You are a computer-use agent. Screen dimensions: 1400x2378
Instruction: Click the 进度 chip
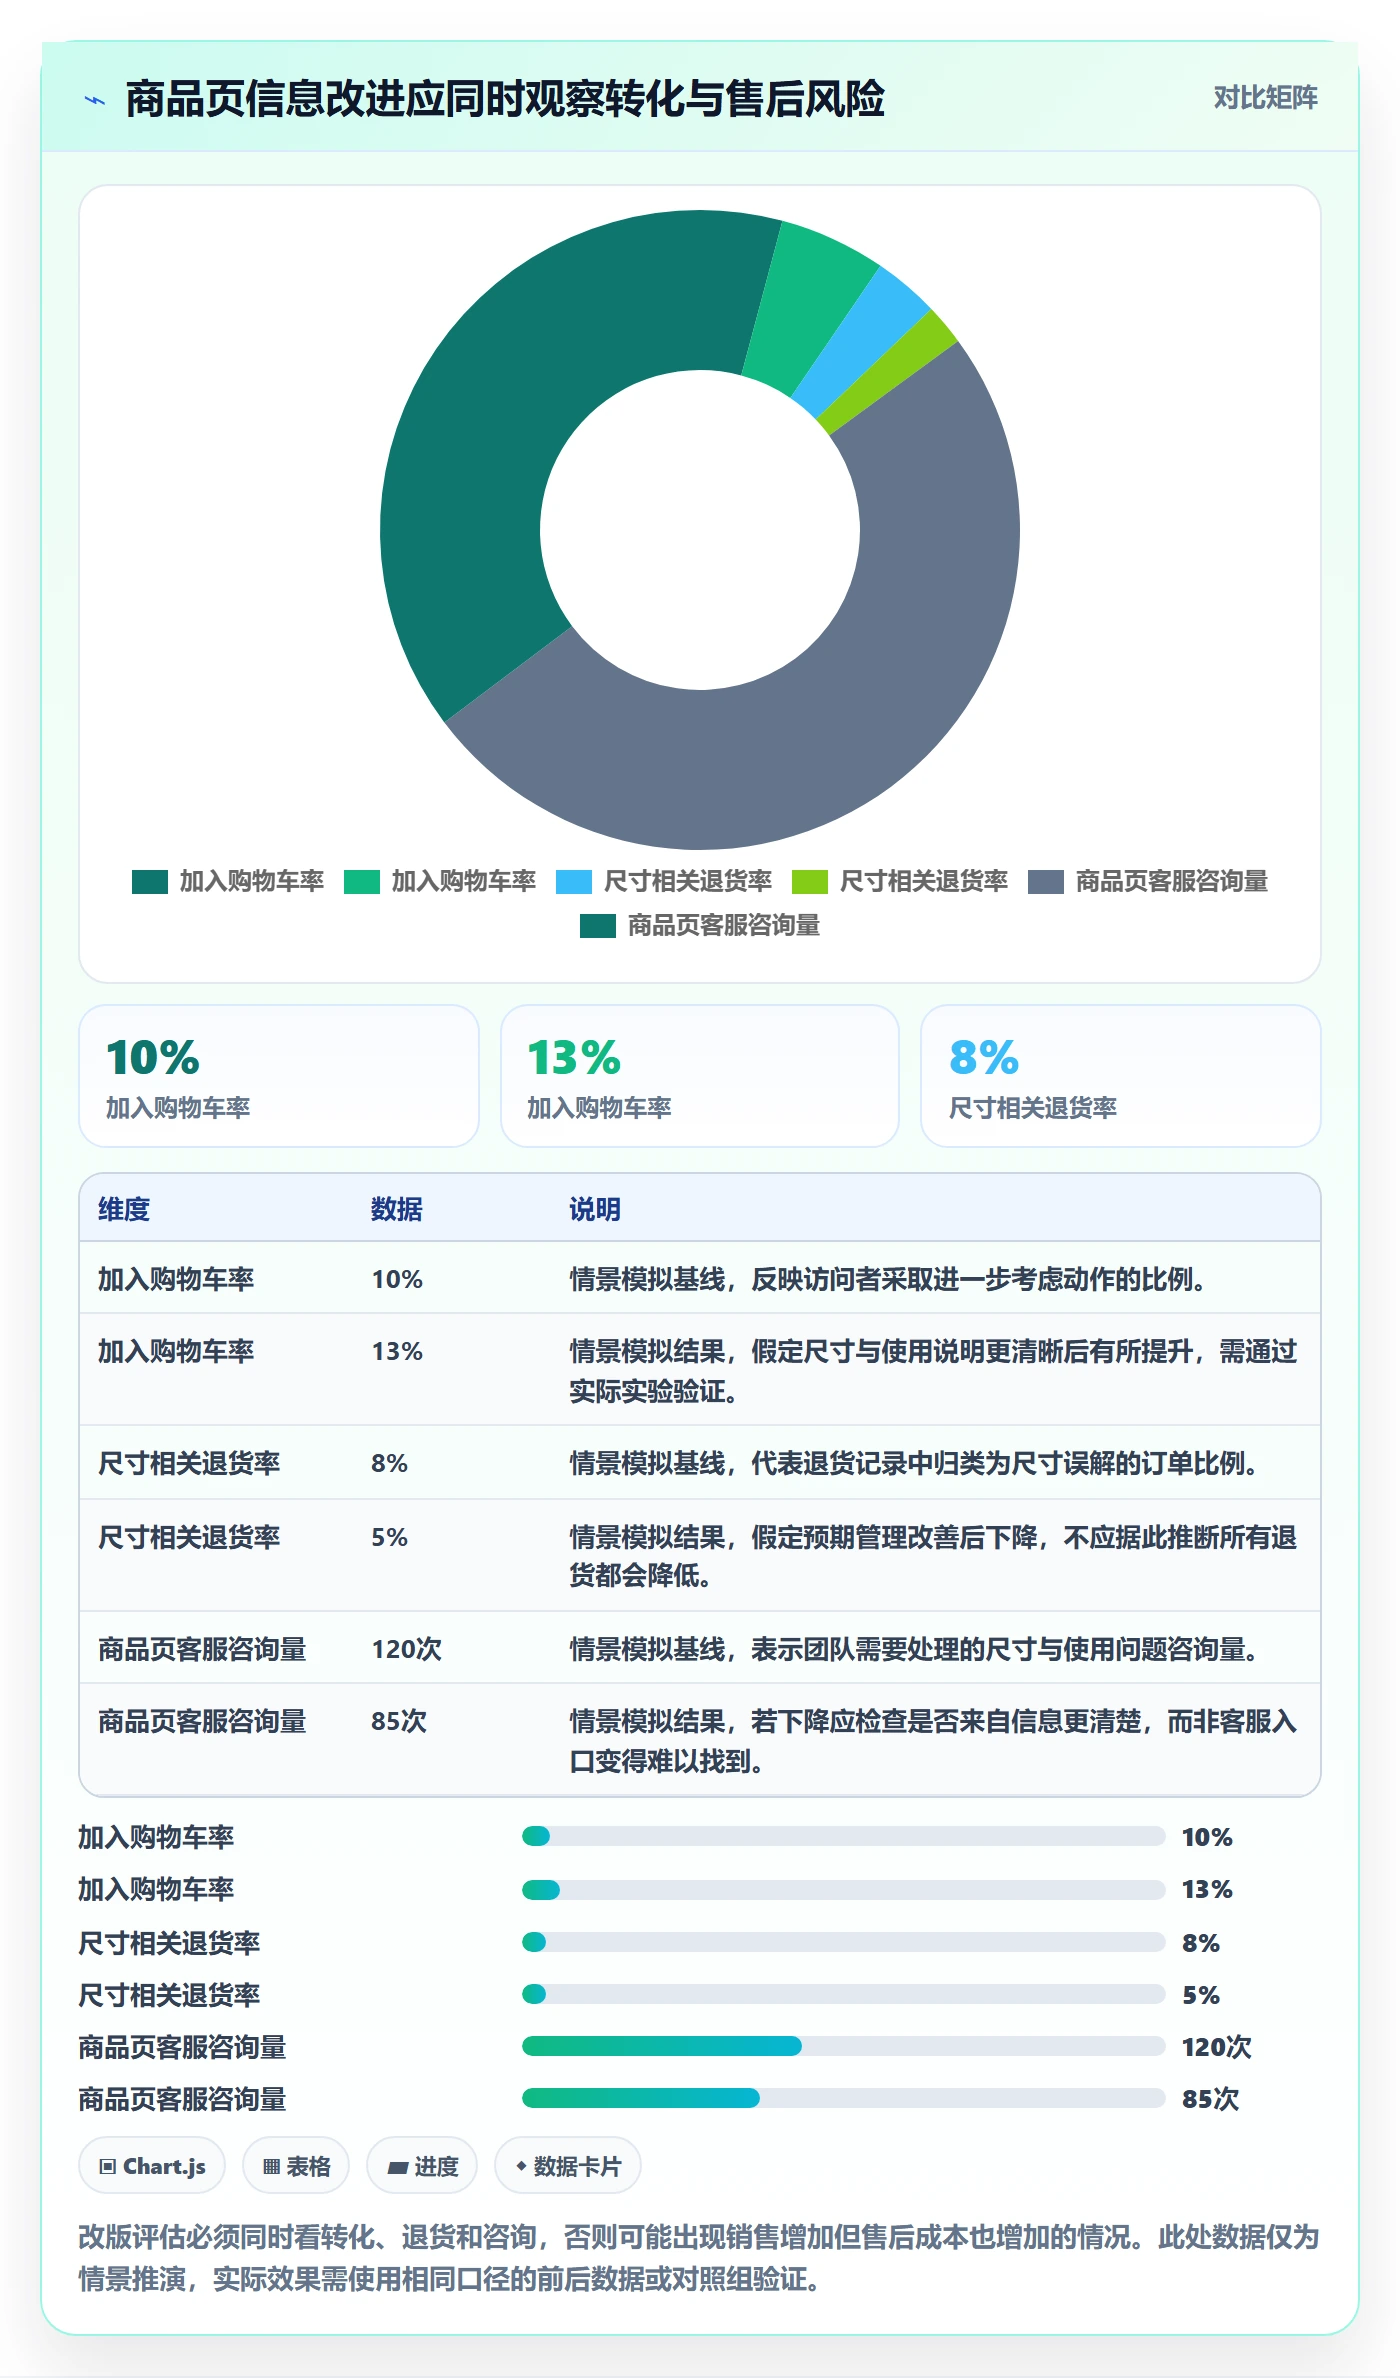pos(422,2166)
